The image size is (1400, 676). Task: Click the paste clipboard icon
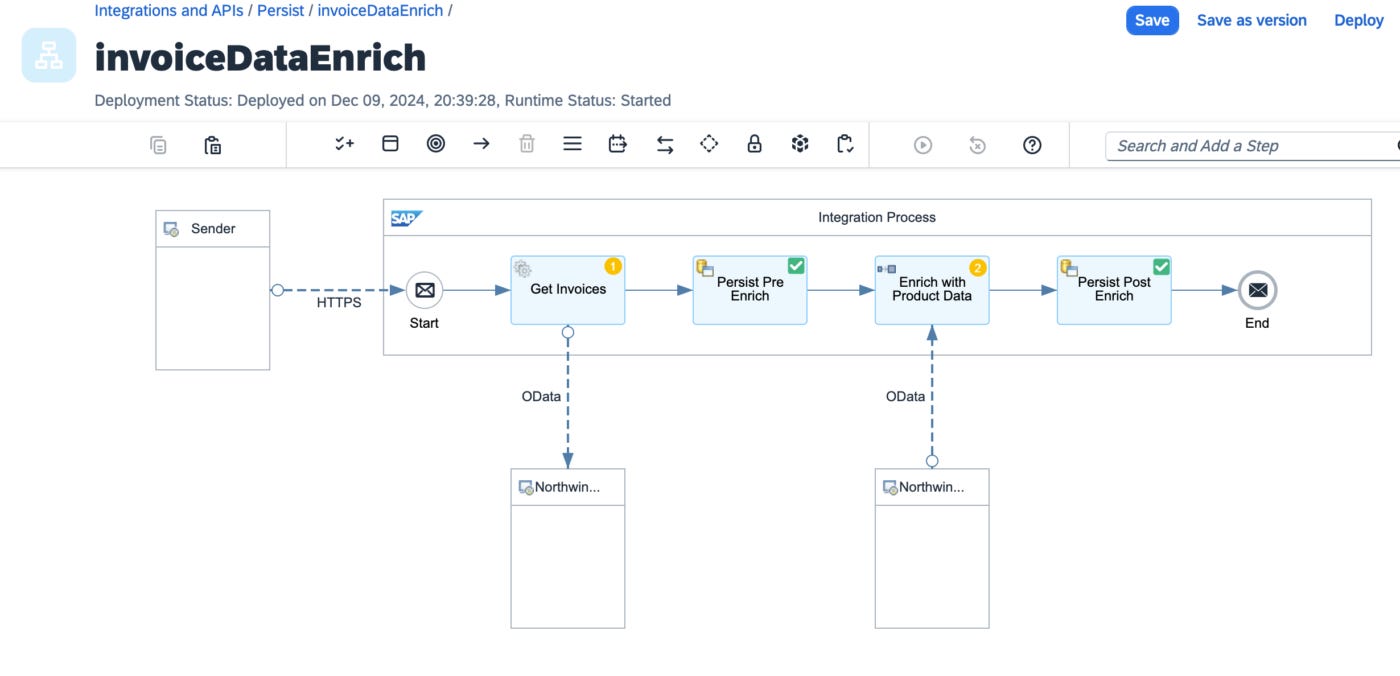(x=212, y=145)
